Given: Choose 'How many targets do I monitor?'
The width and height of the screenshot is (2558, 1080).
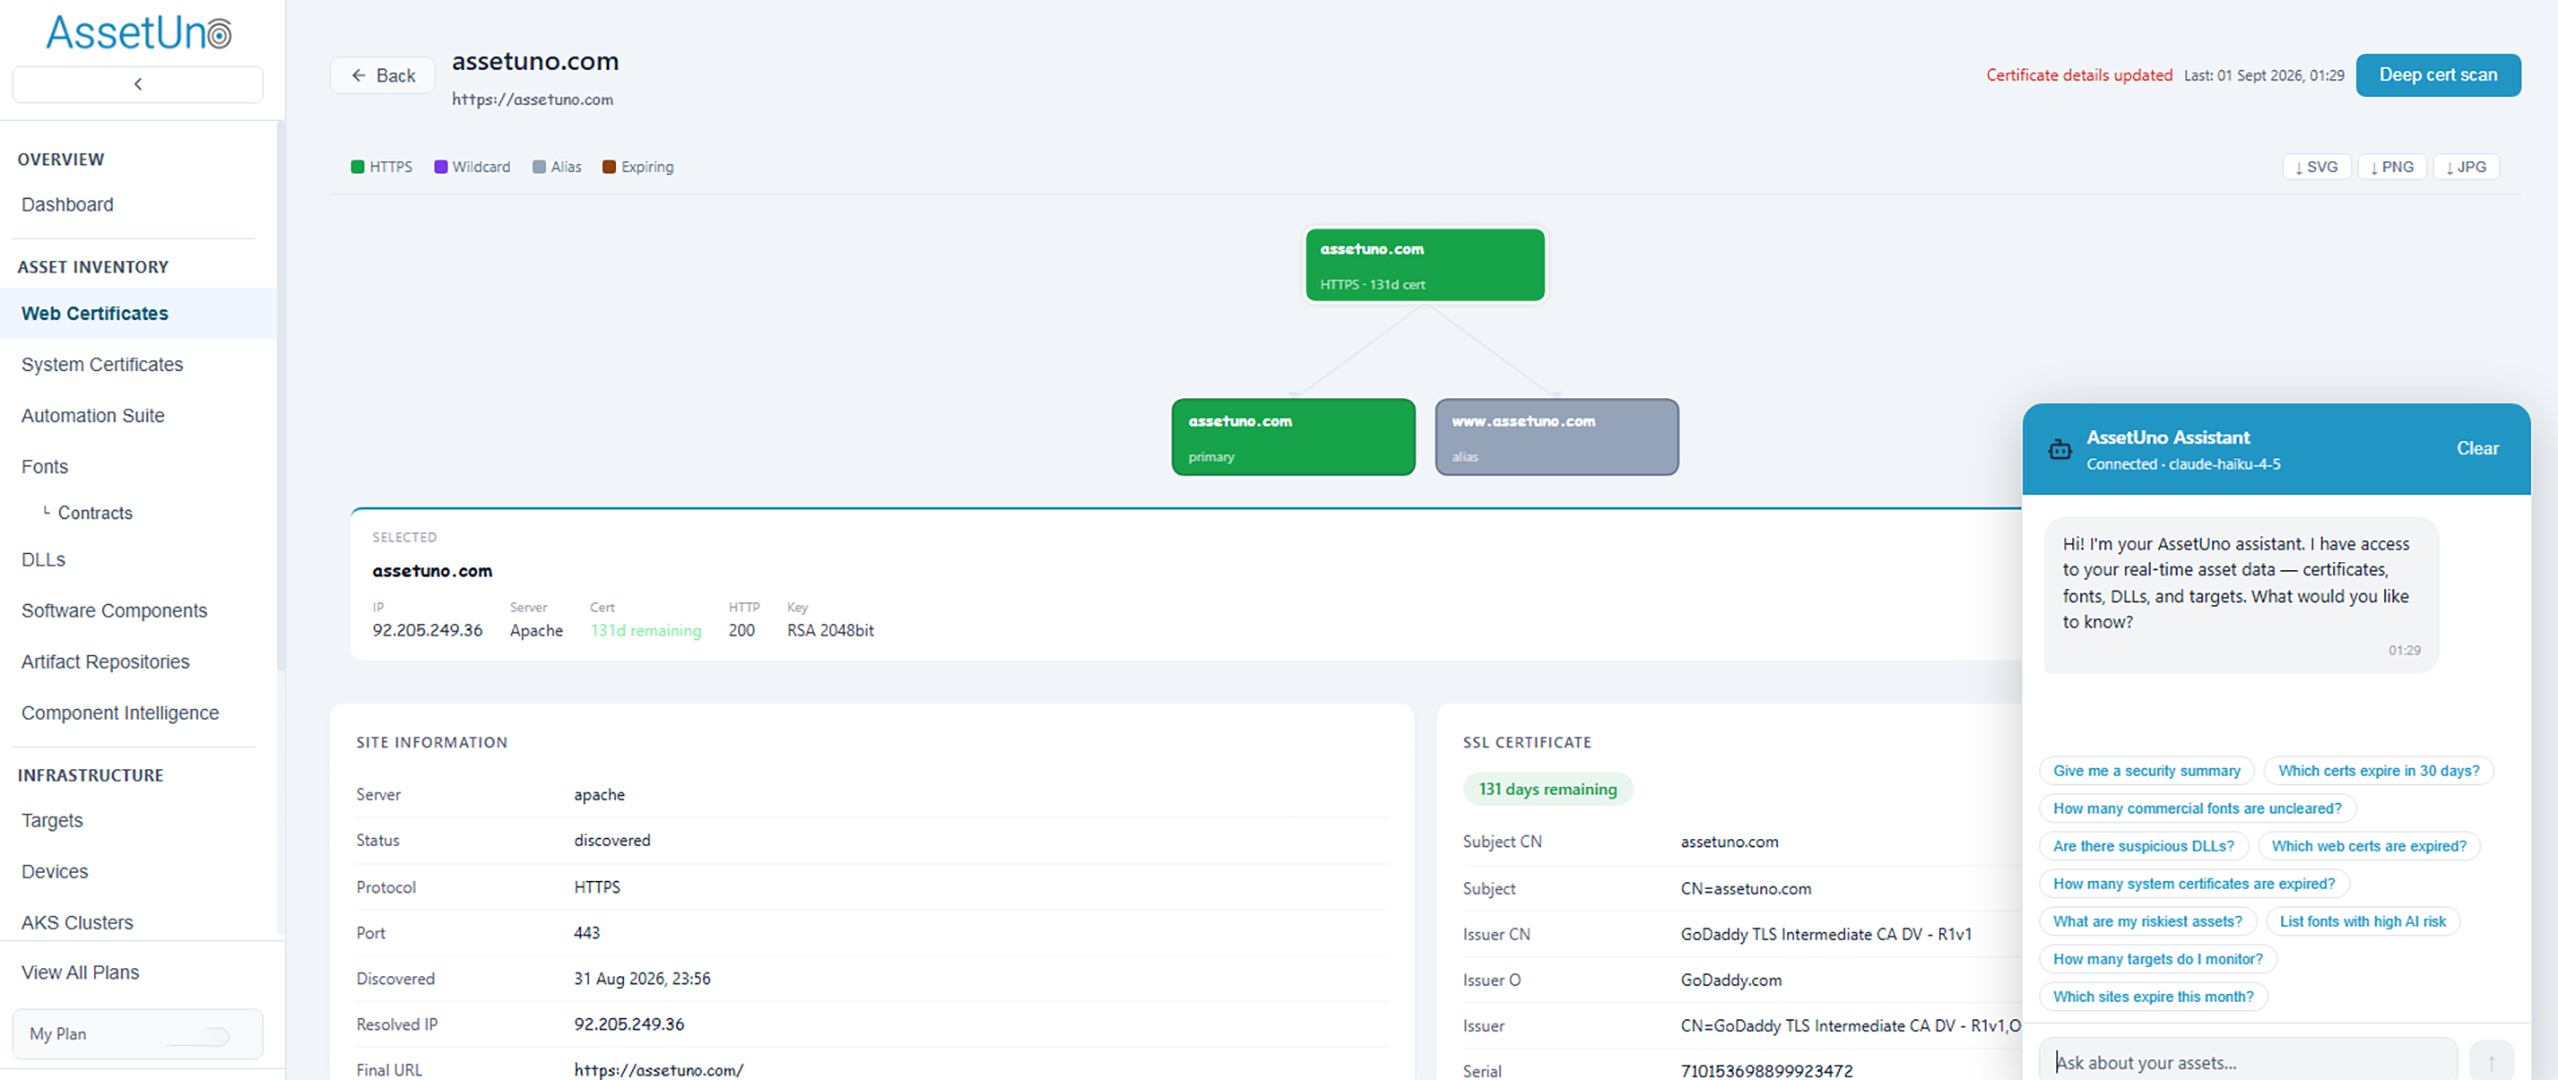Looking at the screenshot, I should pos(2157,959).
